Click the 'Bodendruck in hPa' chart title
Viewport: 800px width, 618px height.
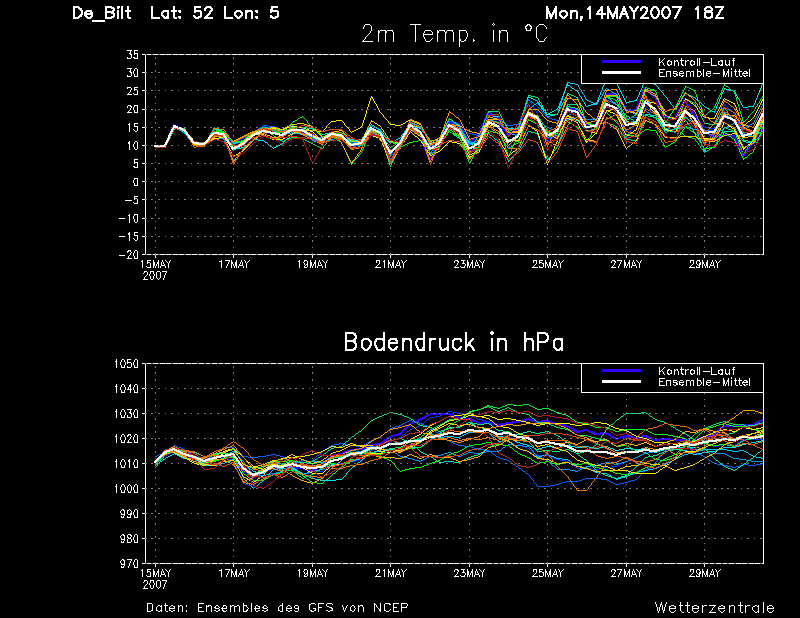click(x=454, y=342)
